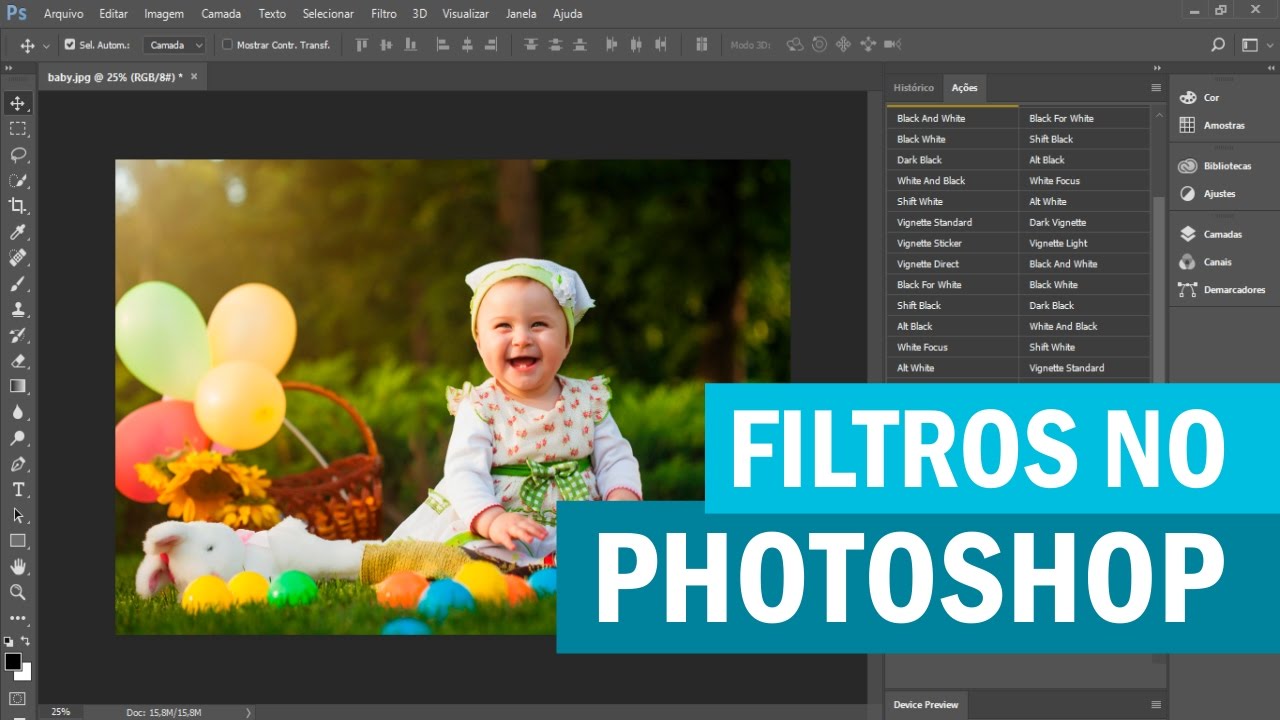Select the Horizontal Type tool
Screen dimensions: 1280x720
18,489
